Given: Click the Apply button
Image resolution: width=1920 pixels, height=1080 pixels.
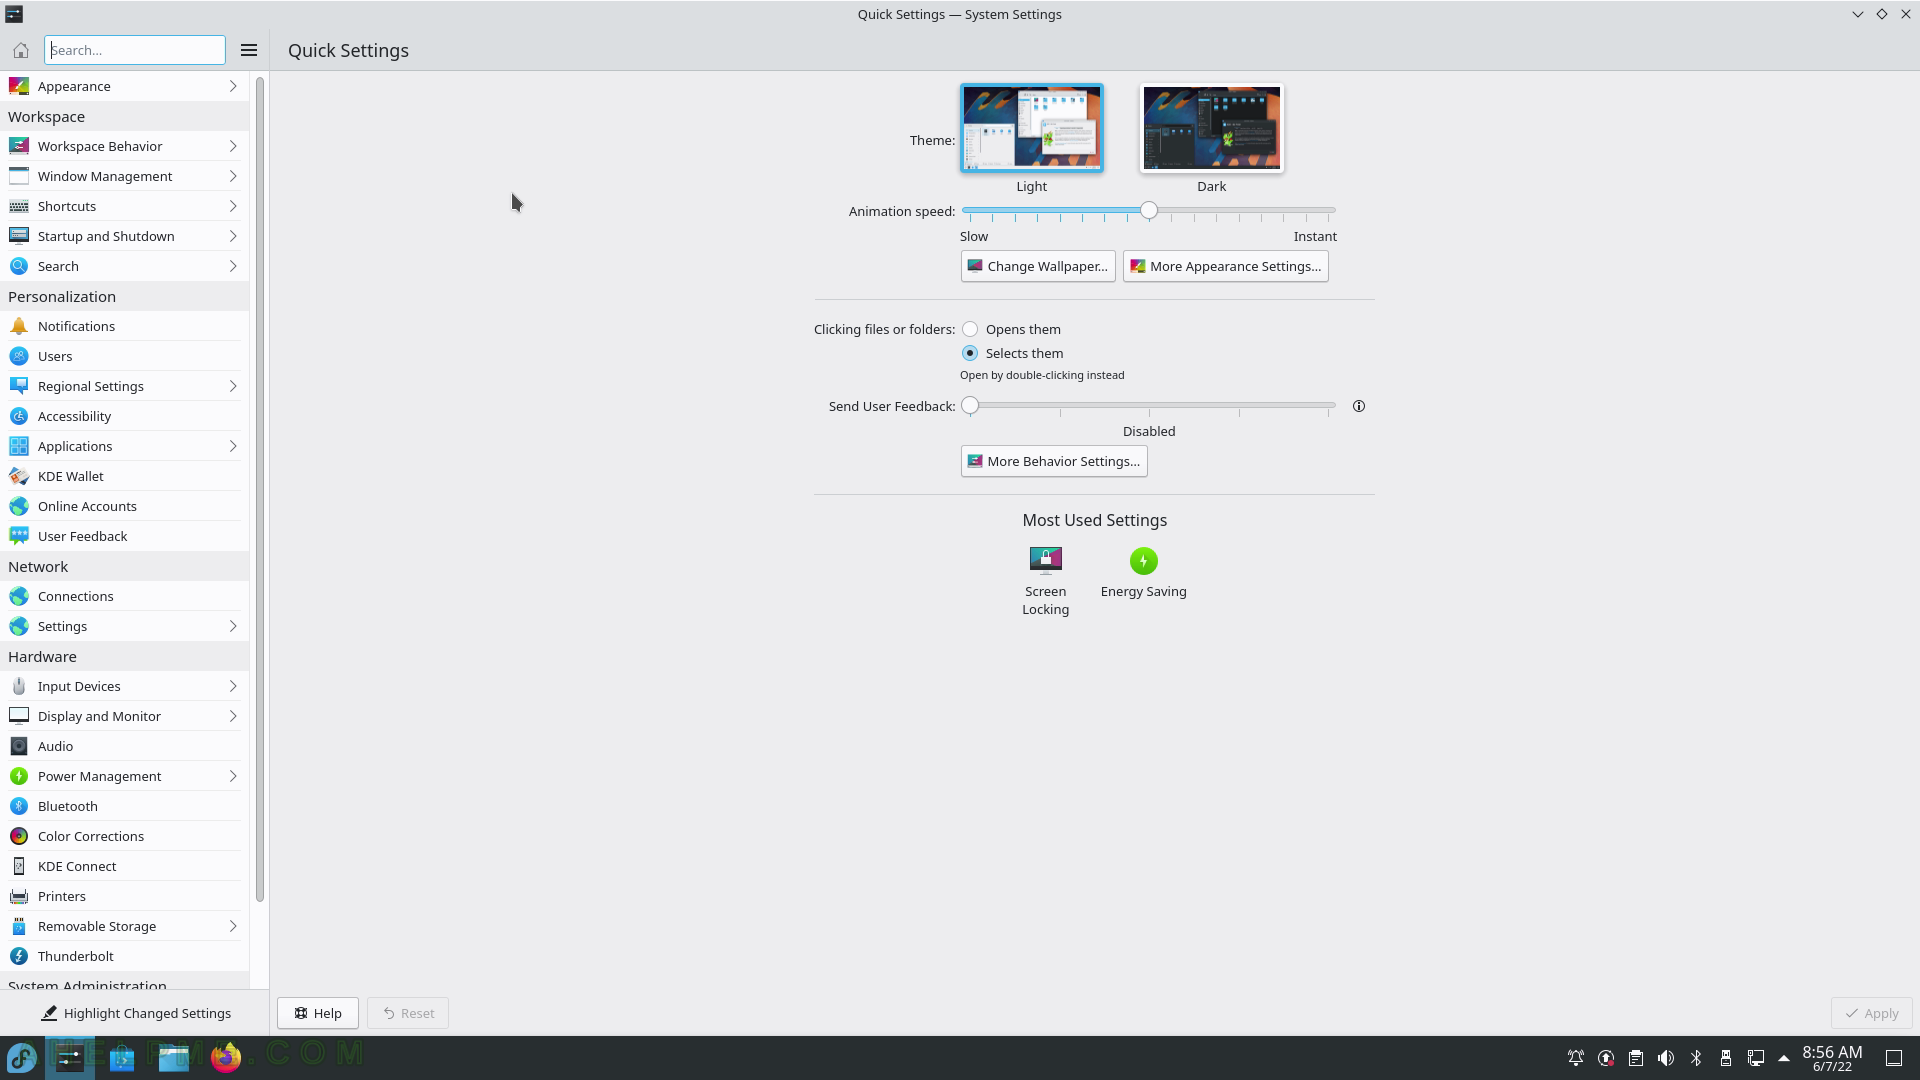Looking at the screenshot, I should (x=1871, y=1013).
